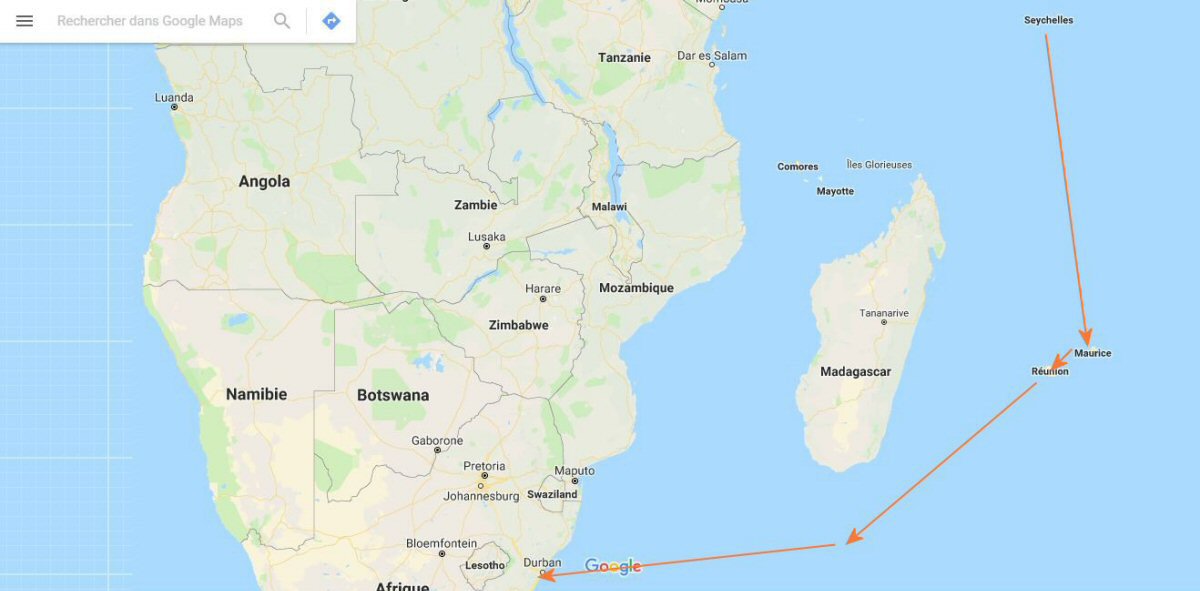This screenshot has height=591, width=1200.
Task: Click the Madagascar country label
Action: (855, 372)
